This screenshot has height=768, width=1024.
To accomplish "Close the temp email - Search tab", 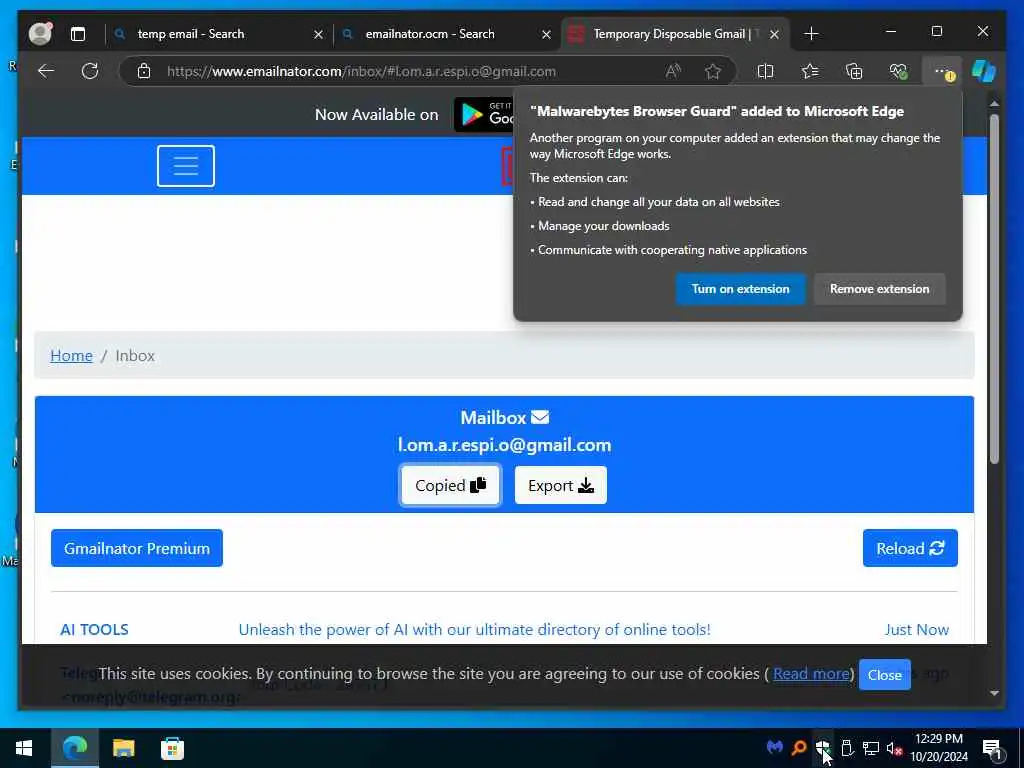I will click(x=318, y=34).
